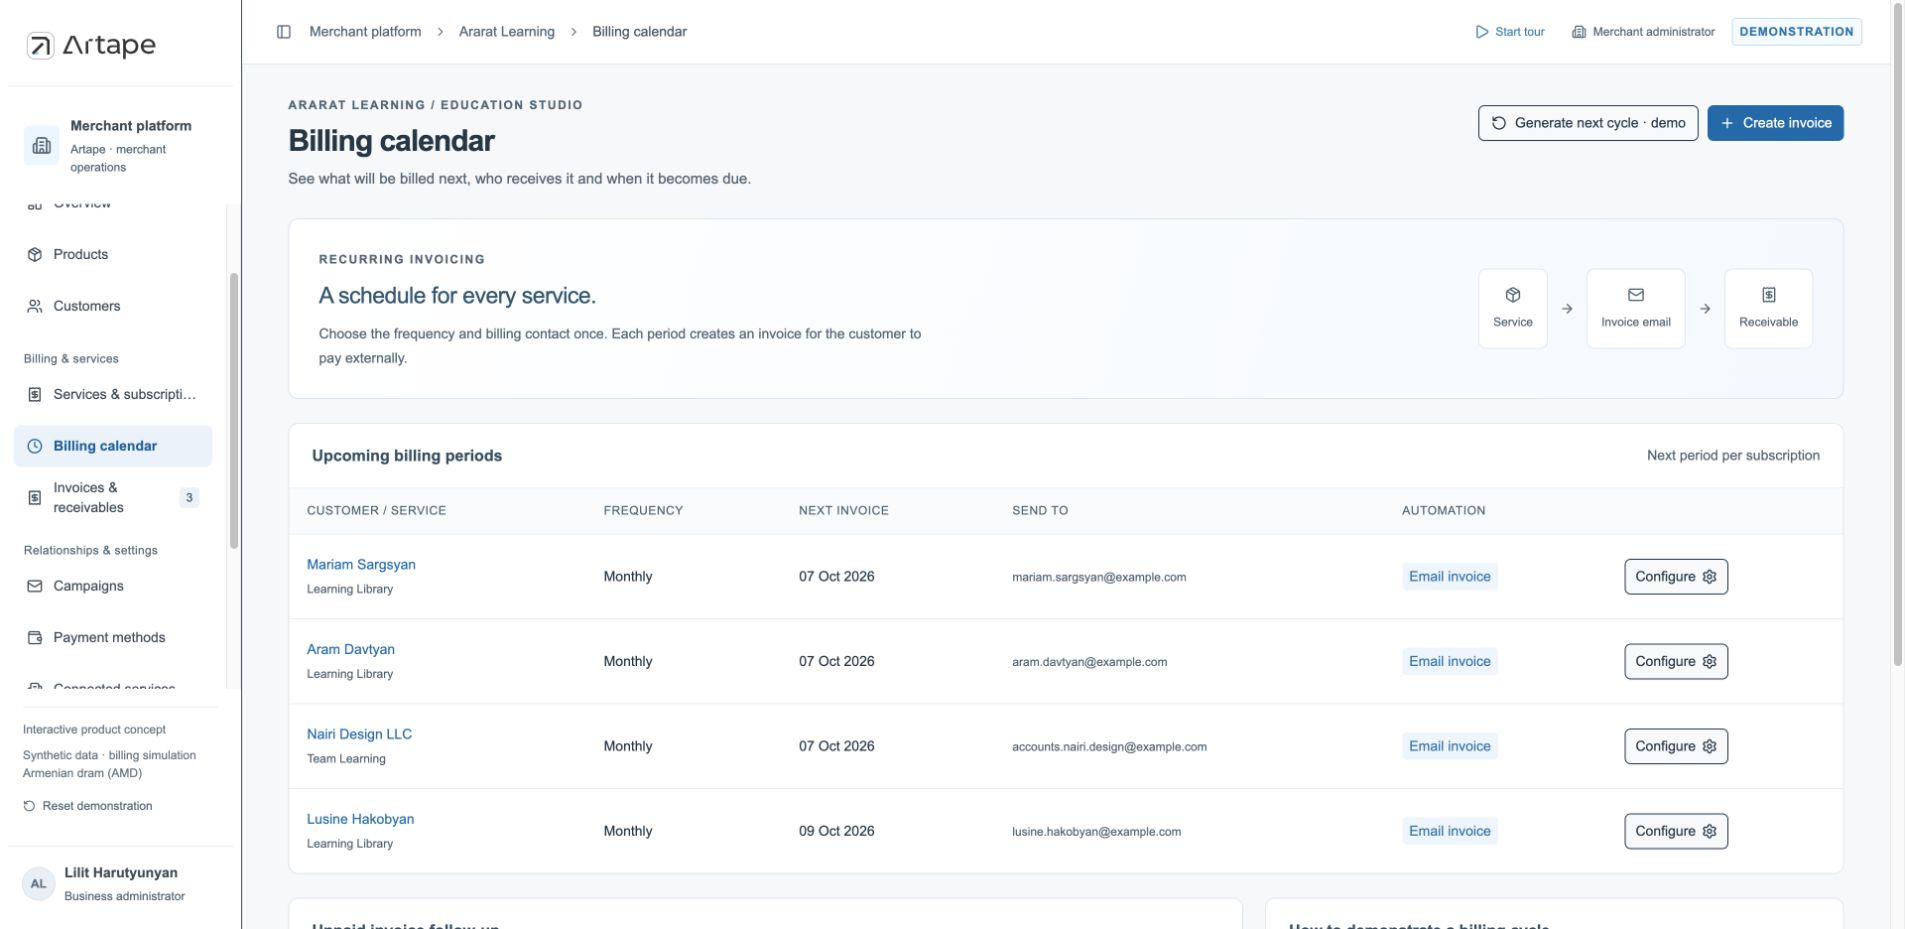The image size is (1905, 929).
Task: Open Aram Davtyan customer link
Action: coord(351,650)
